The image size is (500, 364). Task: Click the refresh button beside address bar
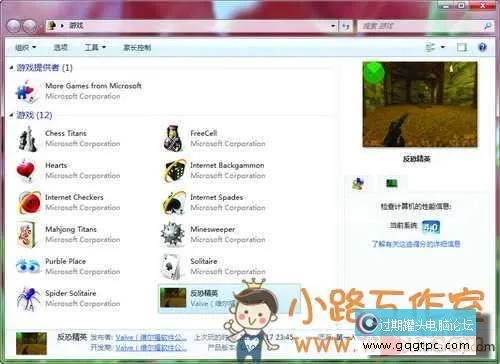coord(346,26)
